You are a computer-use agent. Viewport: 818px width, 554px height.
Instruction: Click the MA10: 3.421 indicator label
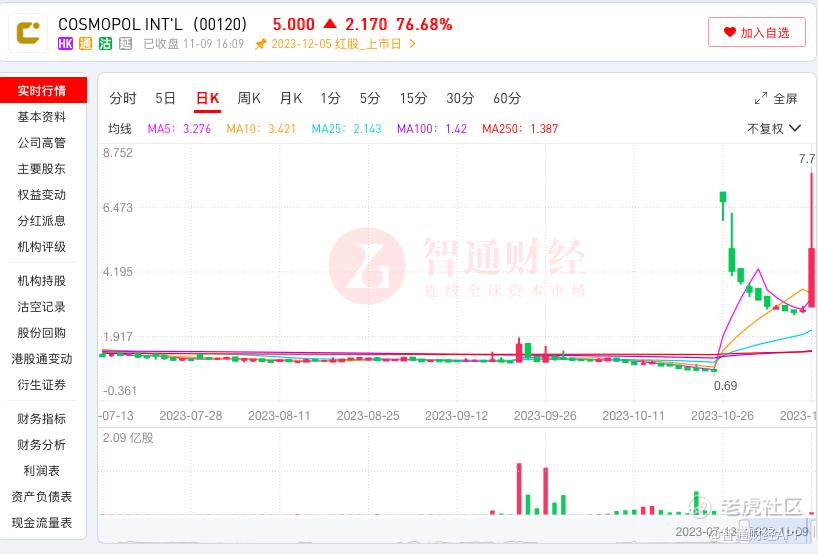(x=261, y=129)
